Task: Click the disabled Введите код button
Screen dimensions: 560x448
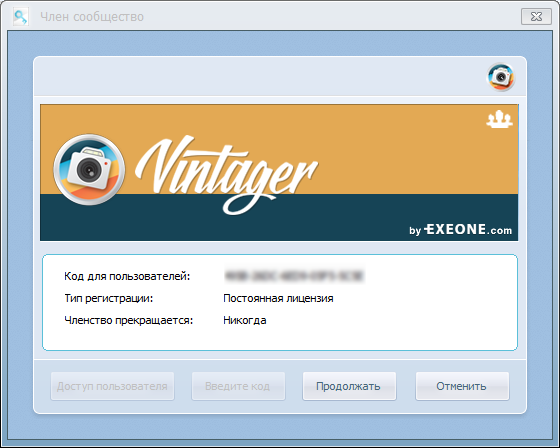Action: click(x=238, y=386)
